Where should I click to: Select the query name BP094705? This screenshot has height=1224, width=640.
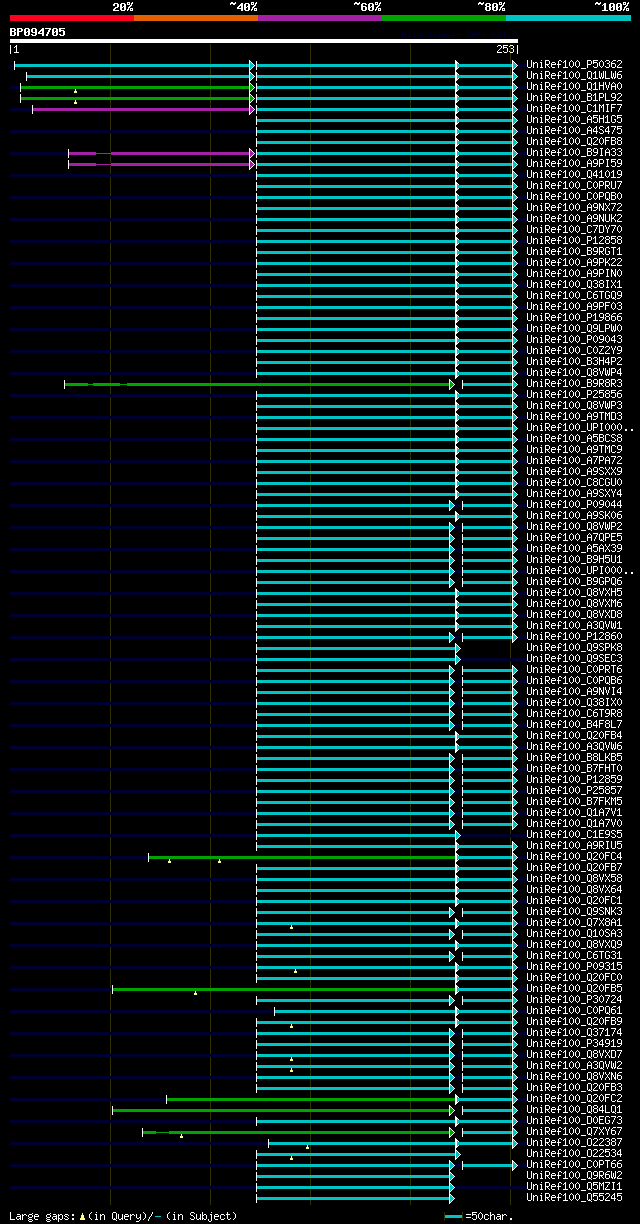click(x=38, y=32)
